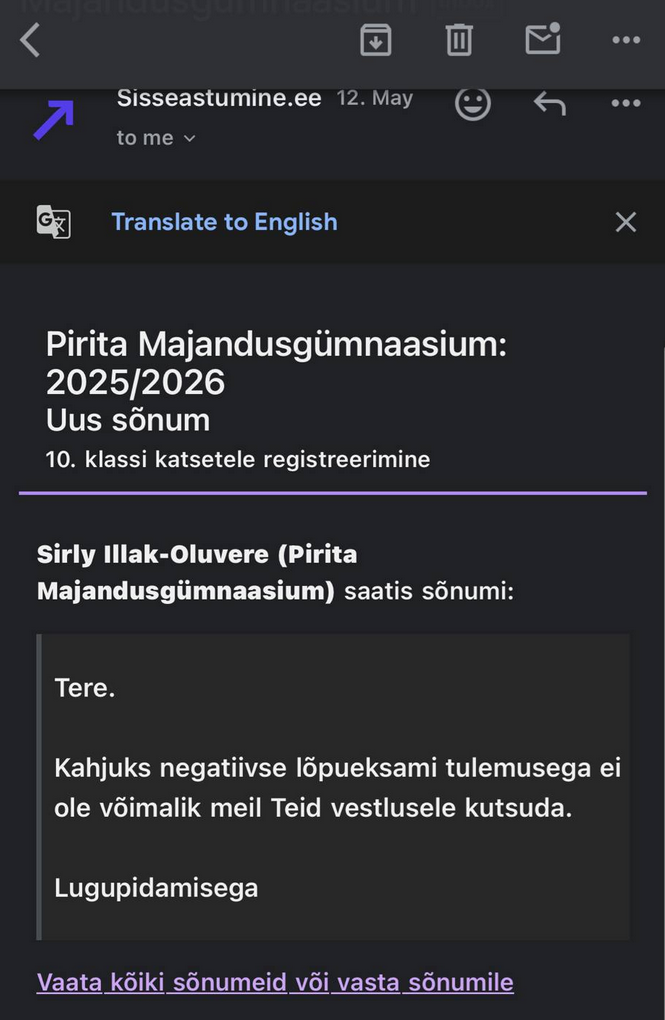The width and height of the screenshot is (665, 1020).
Task: Open the "Vaata kõiki sõnumeid või vasta sõnumile" link
Action: 275,982
